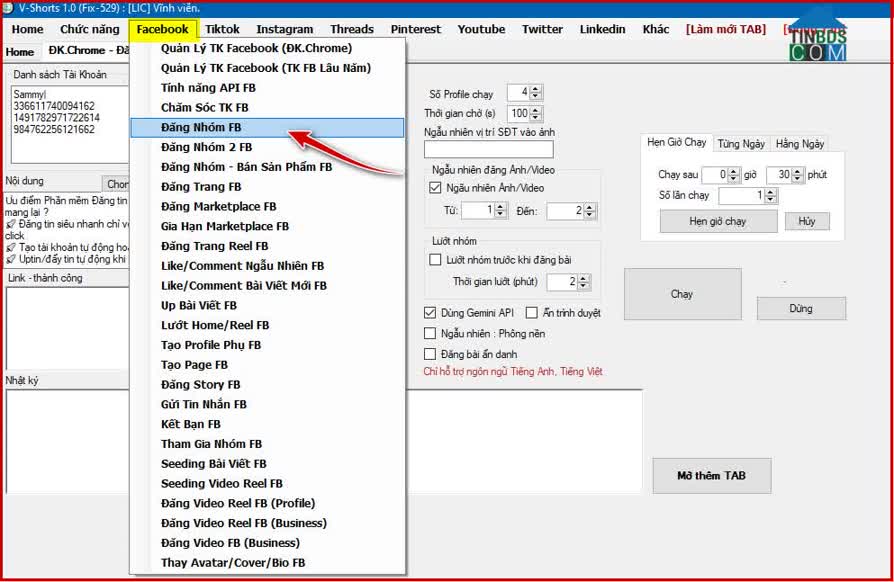Open the Threads menu
Viewport: 894px width, 582px height.
point(352,29)
